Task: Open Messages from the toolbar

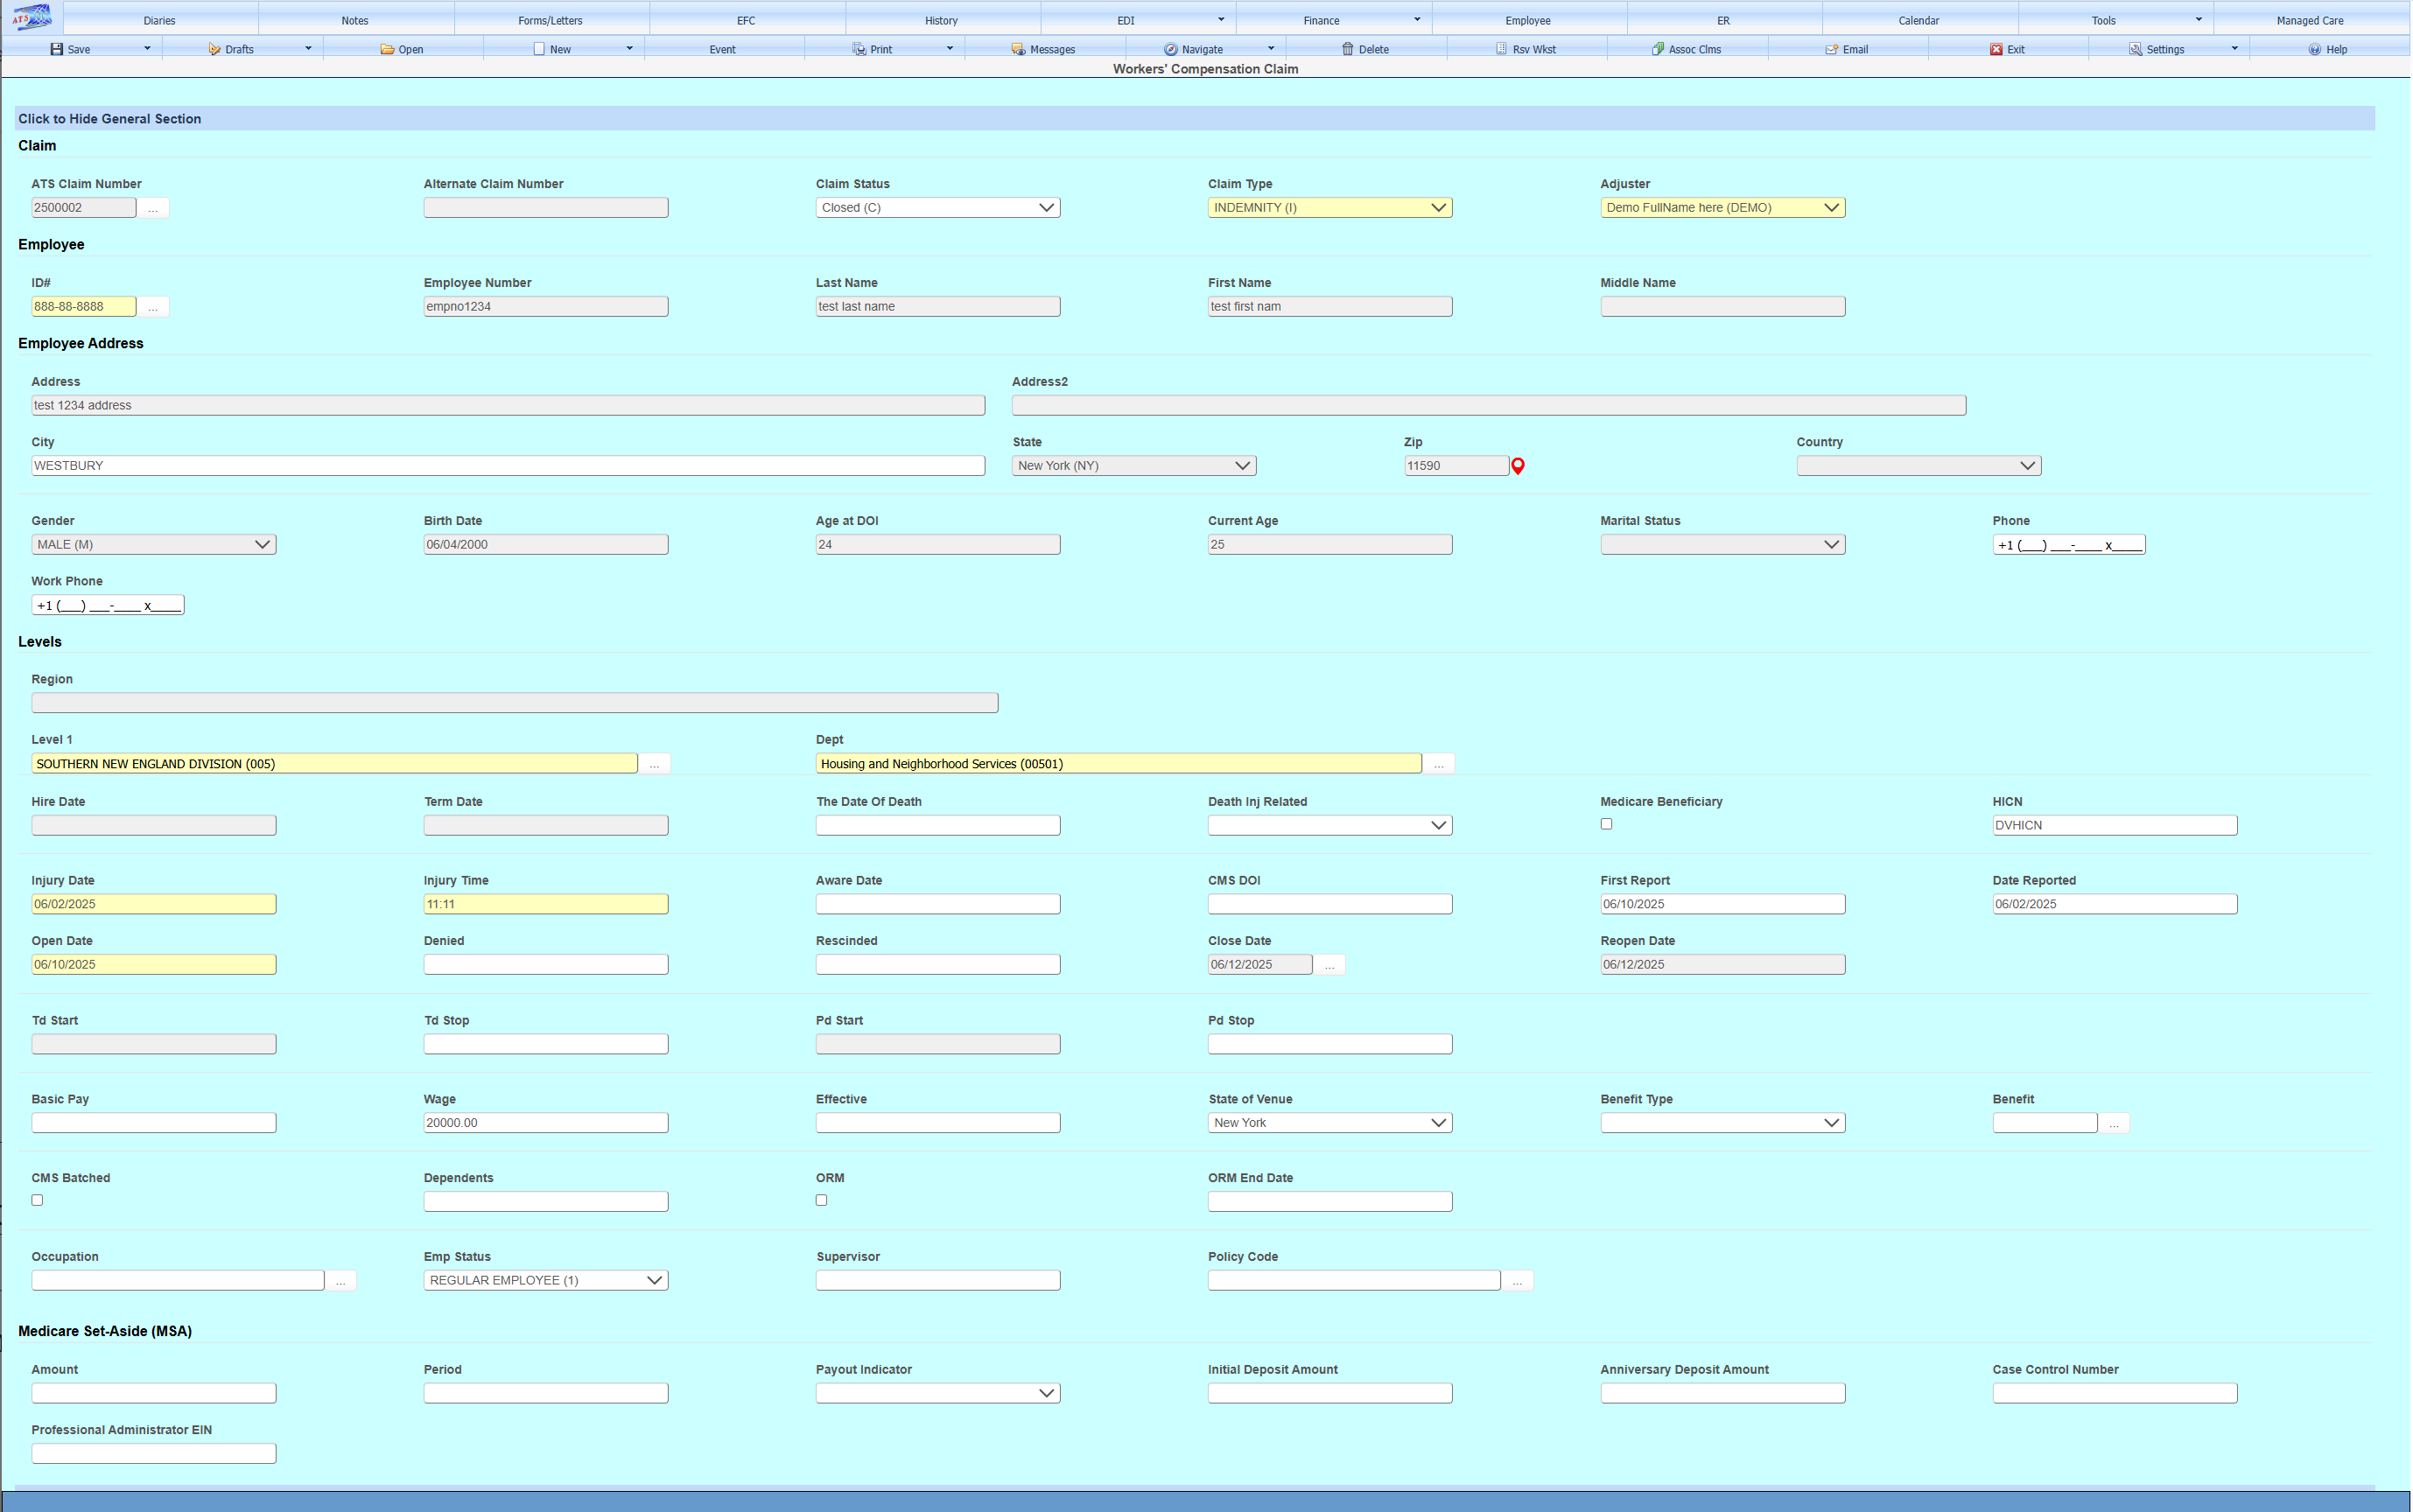Action: click(x=1043, y=49)
